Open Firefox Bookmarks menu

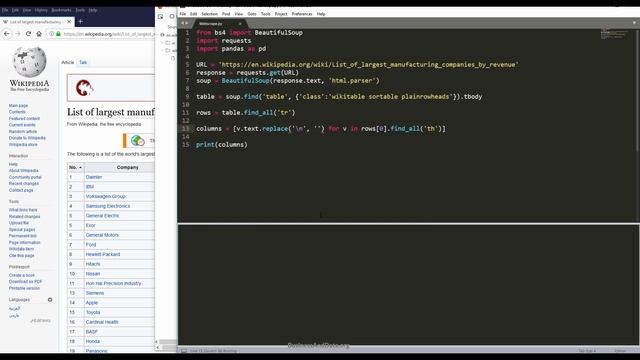(62, 10)
